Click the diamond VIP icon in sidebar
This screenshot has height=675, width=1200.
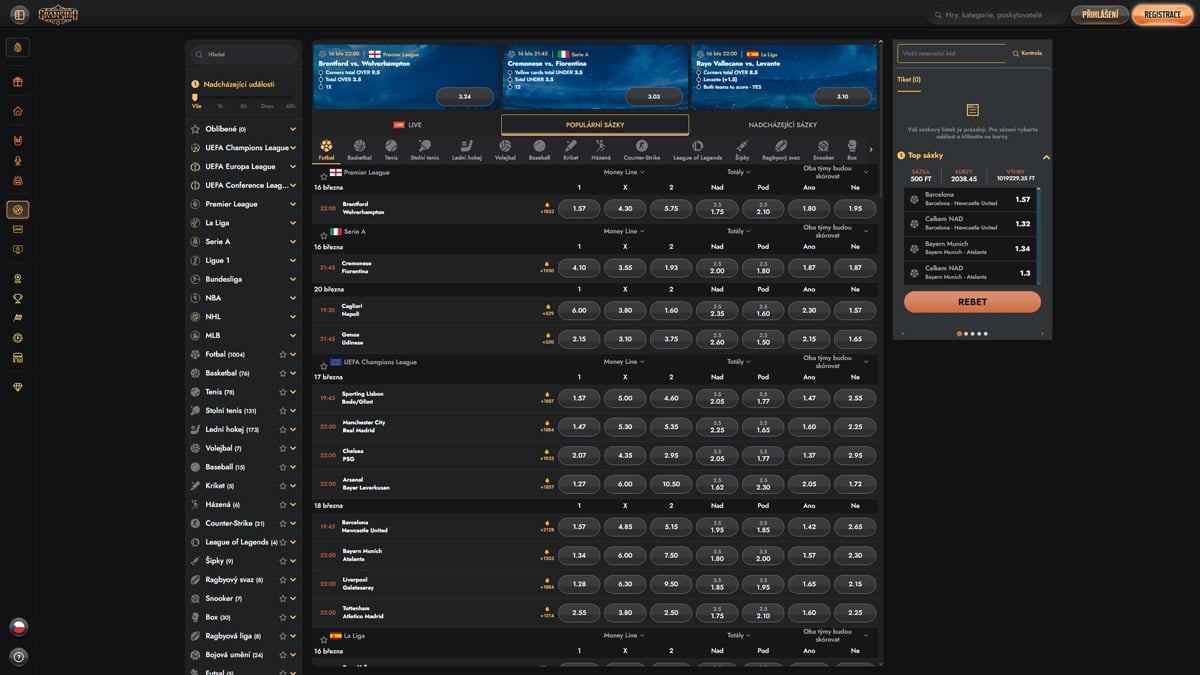click(x=17, y=387)
